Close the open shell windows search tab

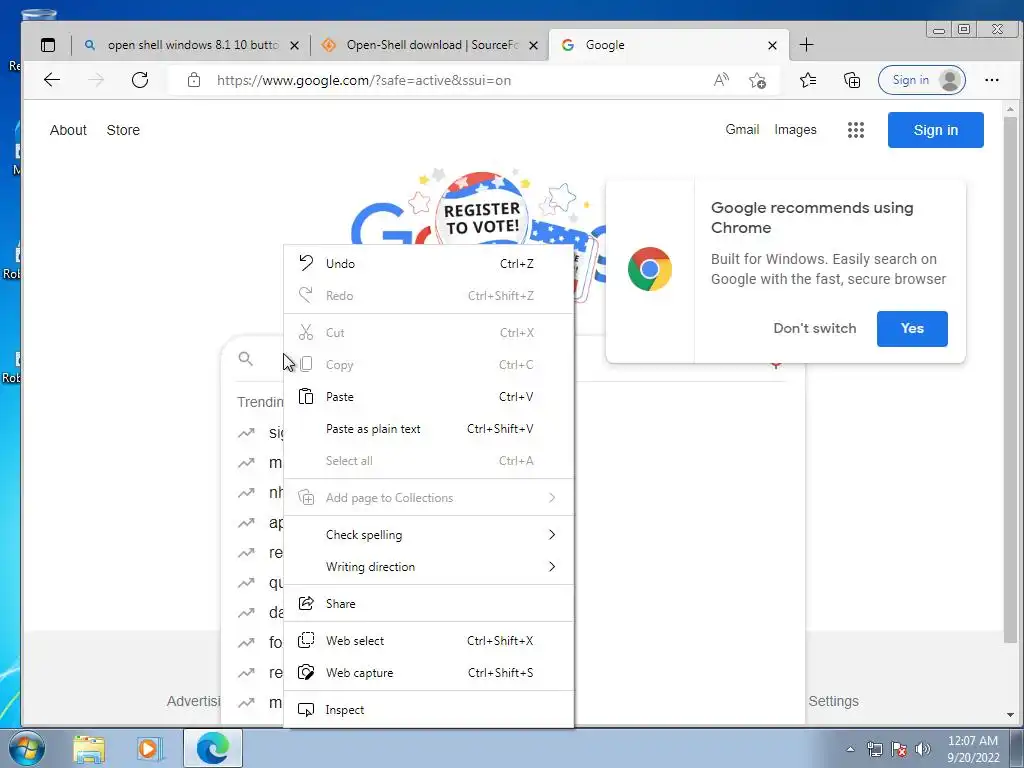[x=295, y=45]
